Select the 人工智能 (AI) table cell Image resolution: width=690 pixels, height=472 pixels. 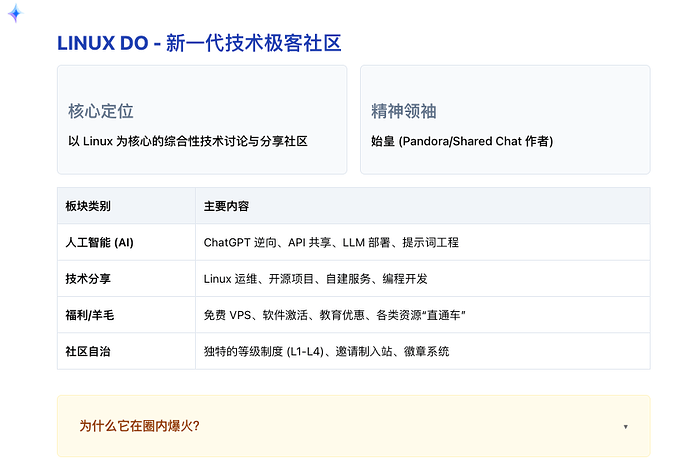[126, 242]
